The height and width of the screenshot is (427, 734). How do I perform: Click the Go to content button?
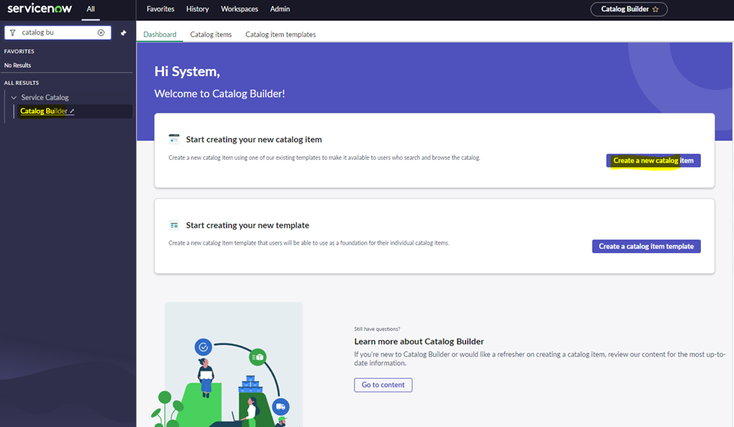[383, 385]
